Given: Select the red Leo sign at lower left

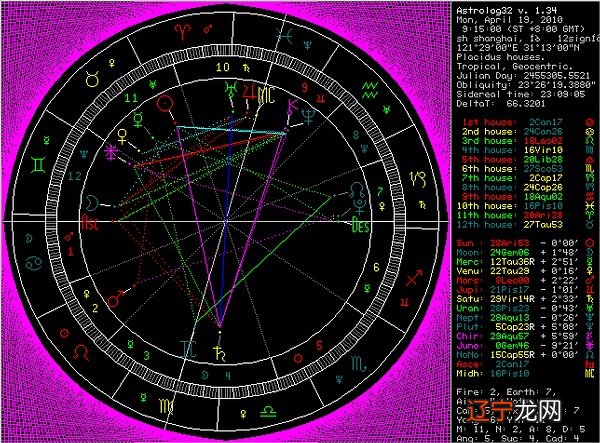Looking at the screenshot, I should [81, 352].
